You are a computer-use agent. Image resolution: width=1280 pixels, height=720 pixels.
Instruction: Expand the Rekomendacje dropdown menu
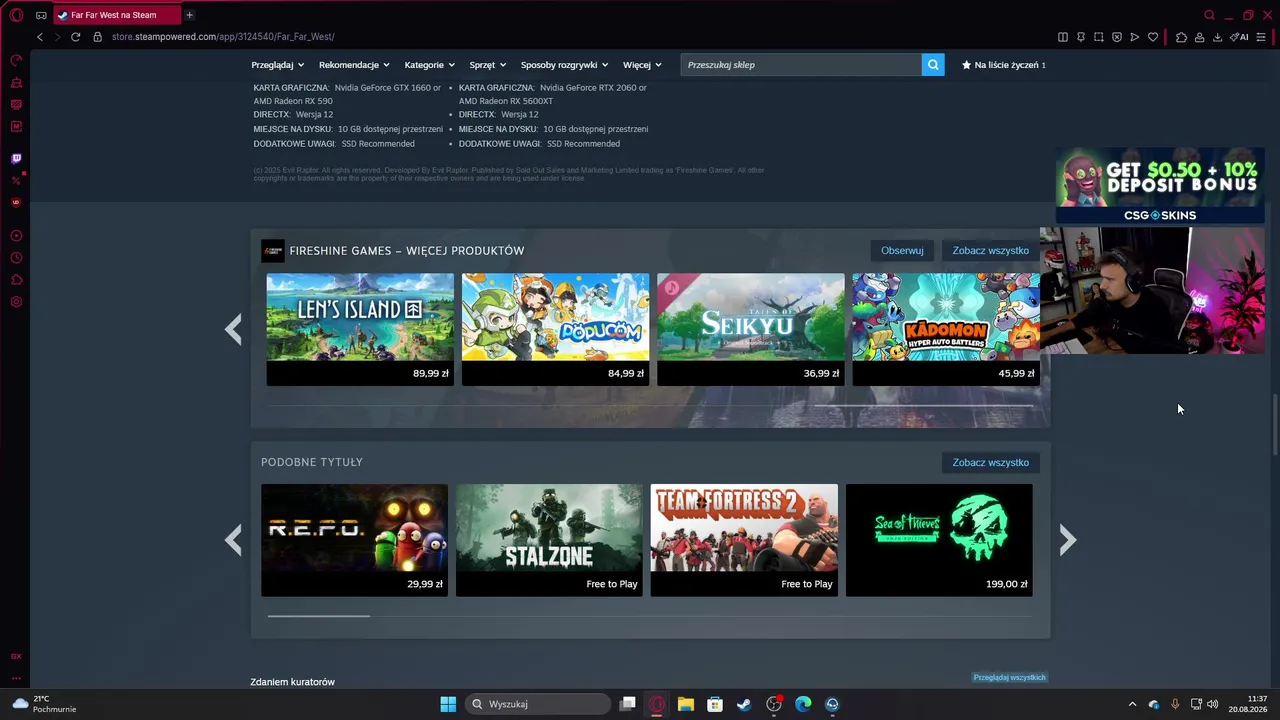click(x=355, y=65)
